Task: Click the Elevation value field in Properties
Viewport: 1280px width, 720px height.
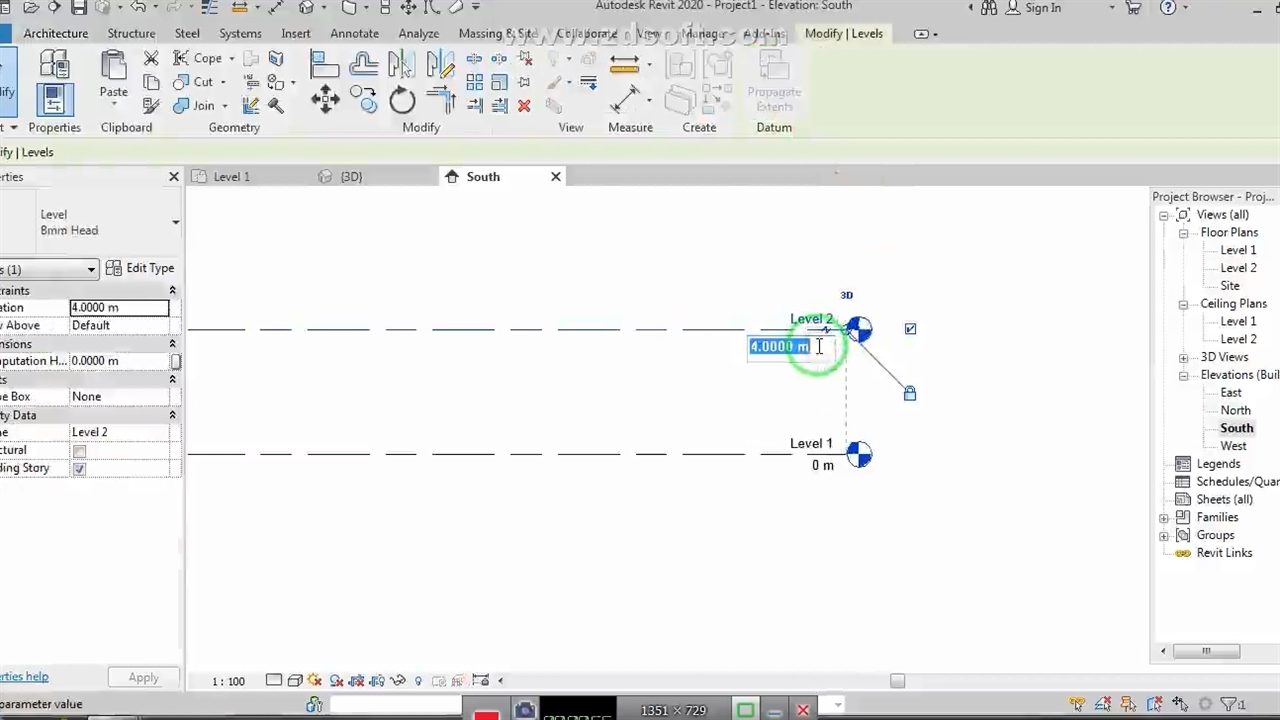Action: pyautogui.click(x=119, y=308)
